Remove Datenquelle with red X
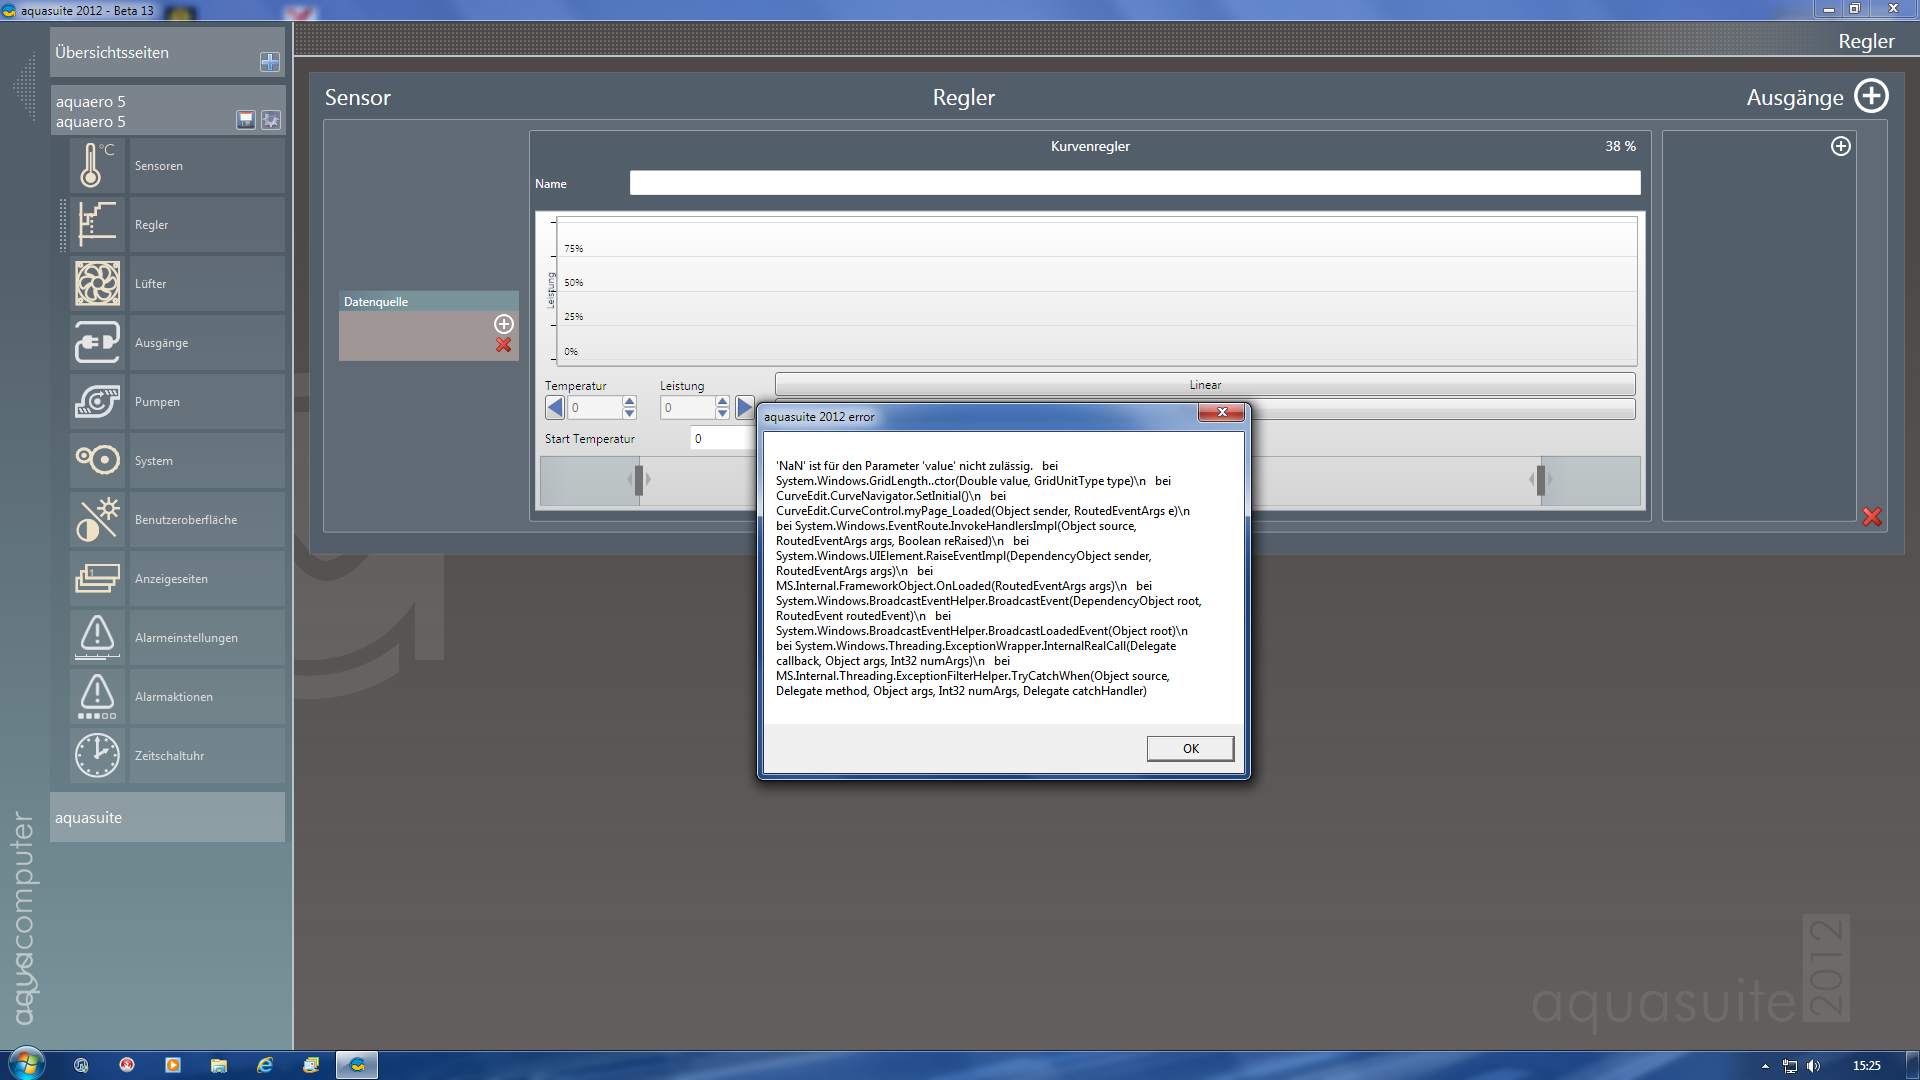 pyautogui.click(x=503, y=345)
